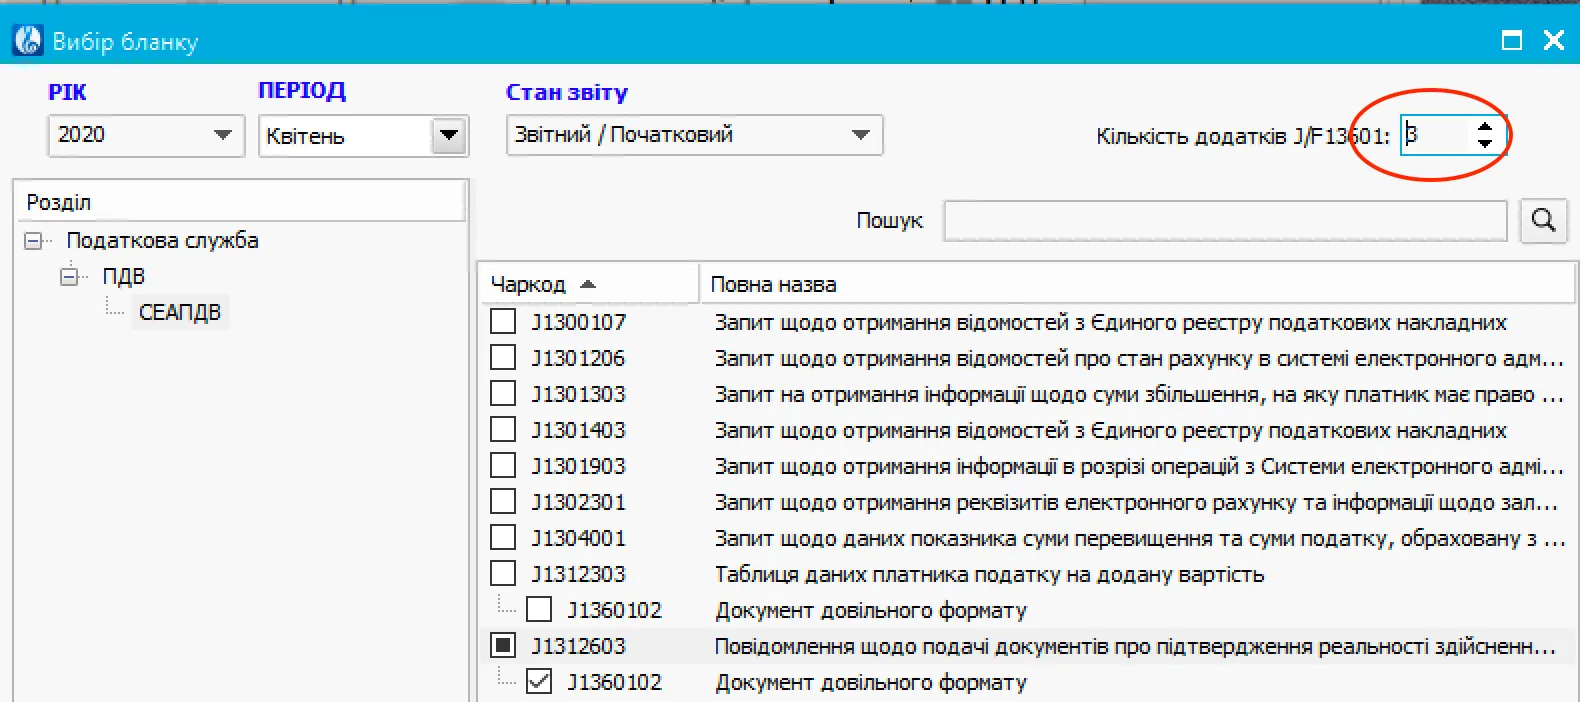Check J1360102 checkbox under J1312303
This screenshot has height=702, width=1580.
click(x=539, y=610)
